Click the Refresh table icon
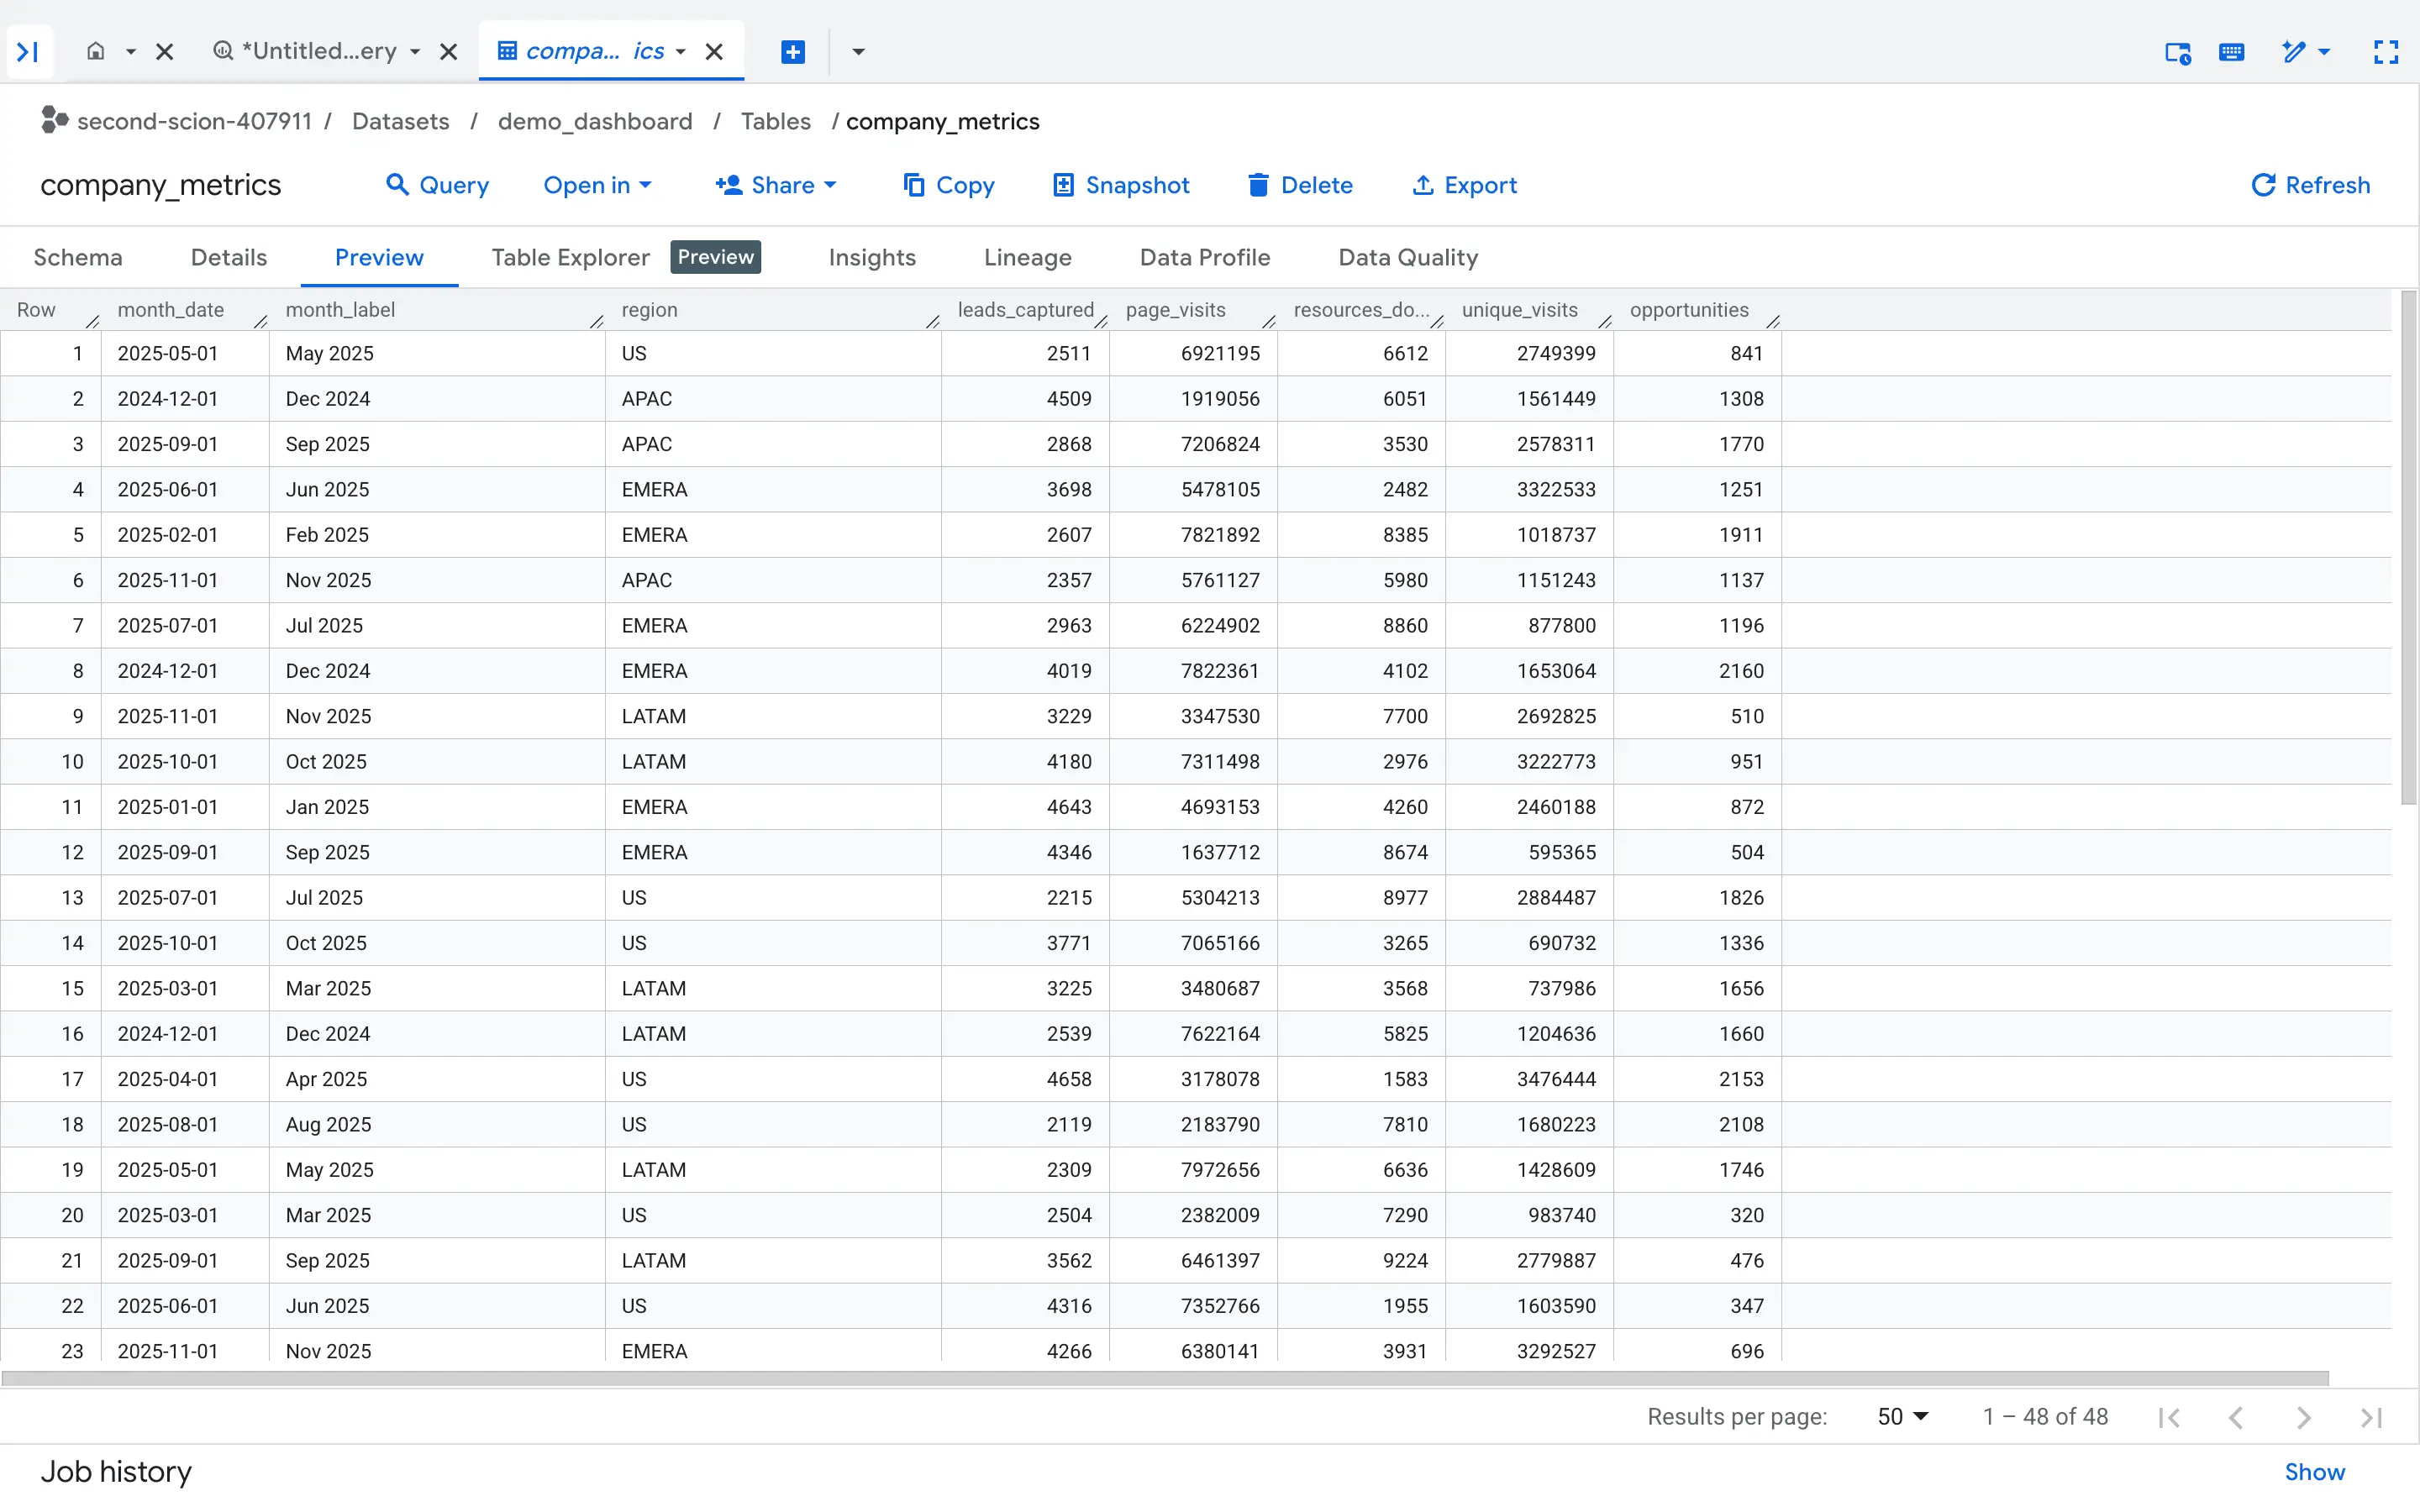The width and height of the screenshot is (2420, 1512). (2263, 185)
